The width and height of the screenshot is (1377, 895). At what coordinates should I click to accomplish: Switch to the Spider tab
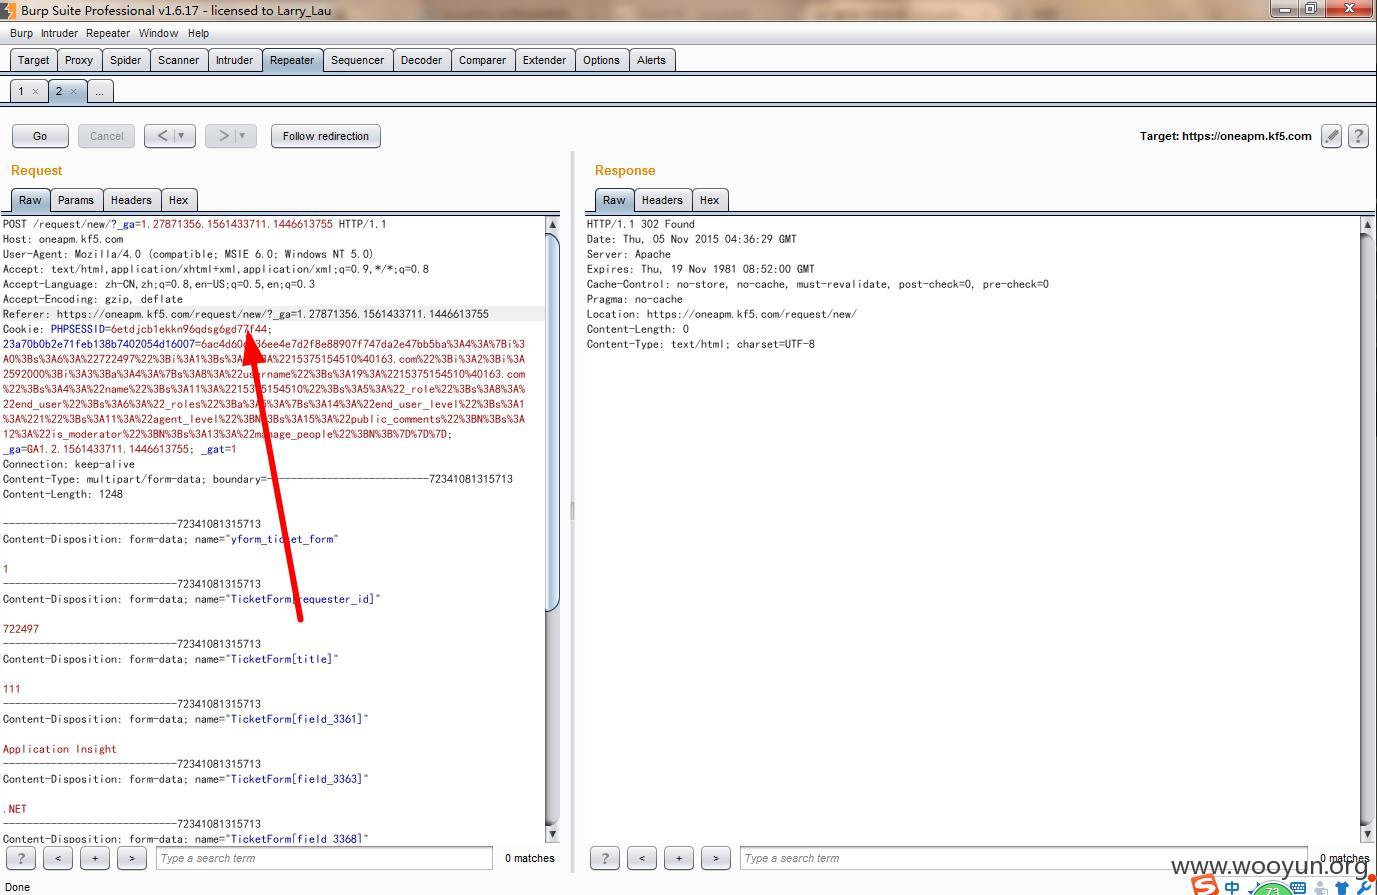coord(125,60)
